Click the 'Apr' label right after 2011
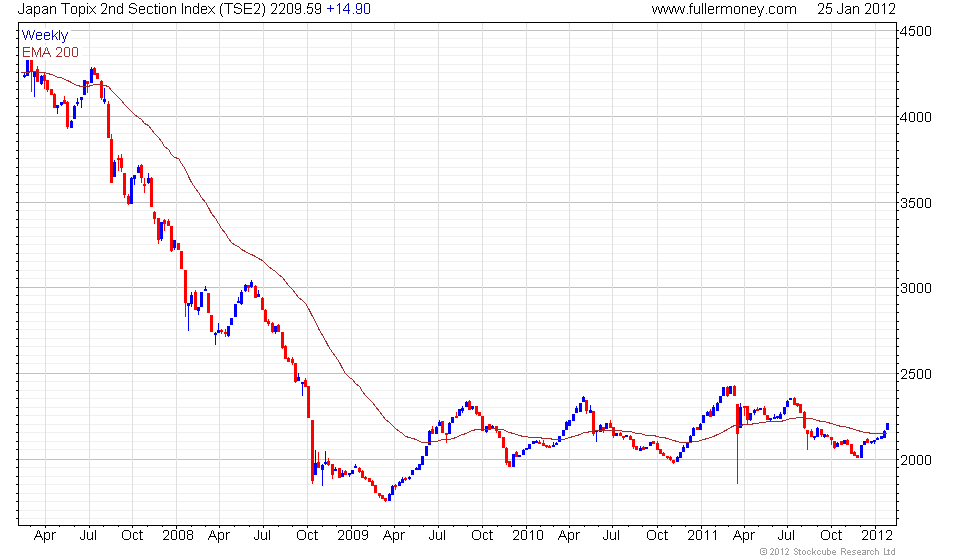980x560 pixels. point(744,536)
